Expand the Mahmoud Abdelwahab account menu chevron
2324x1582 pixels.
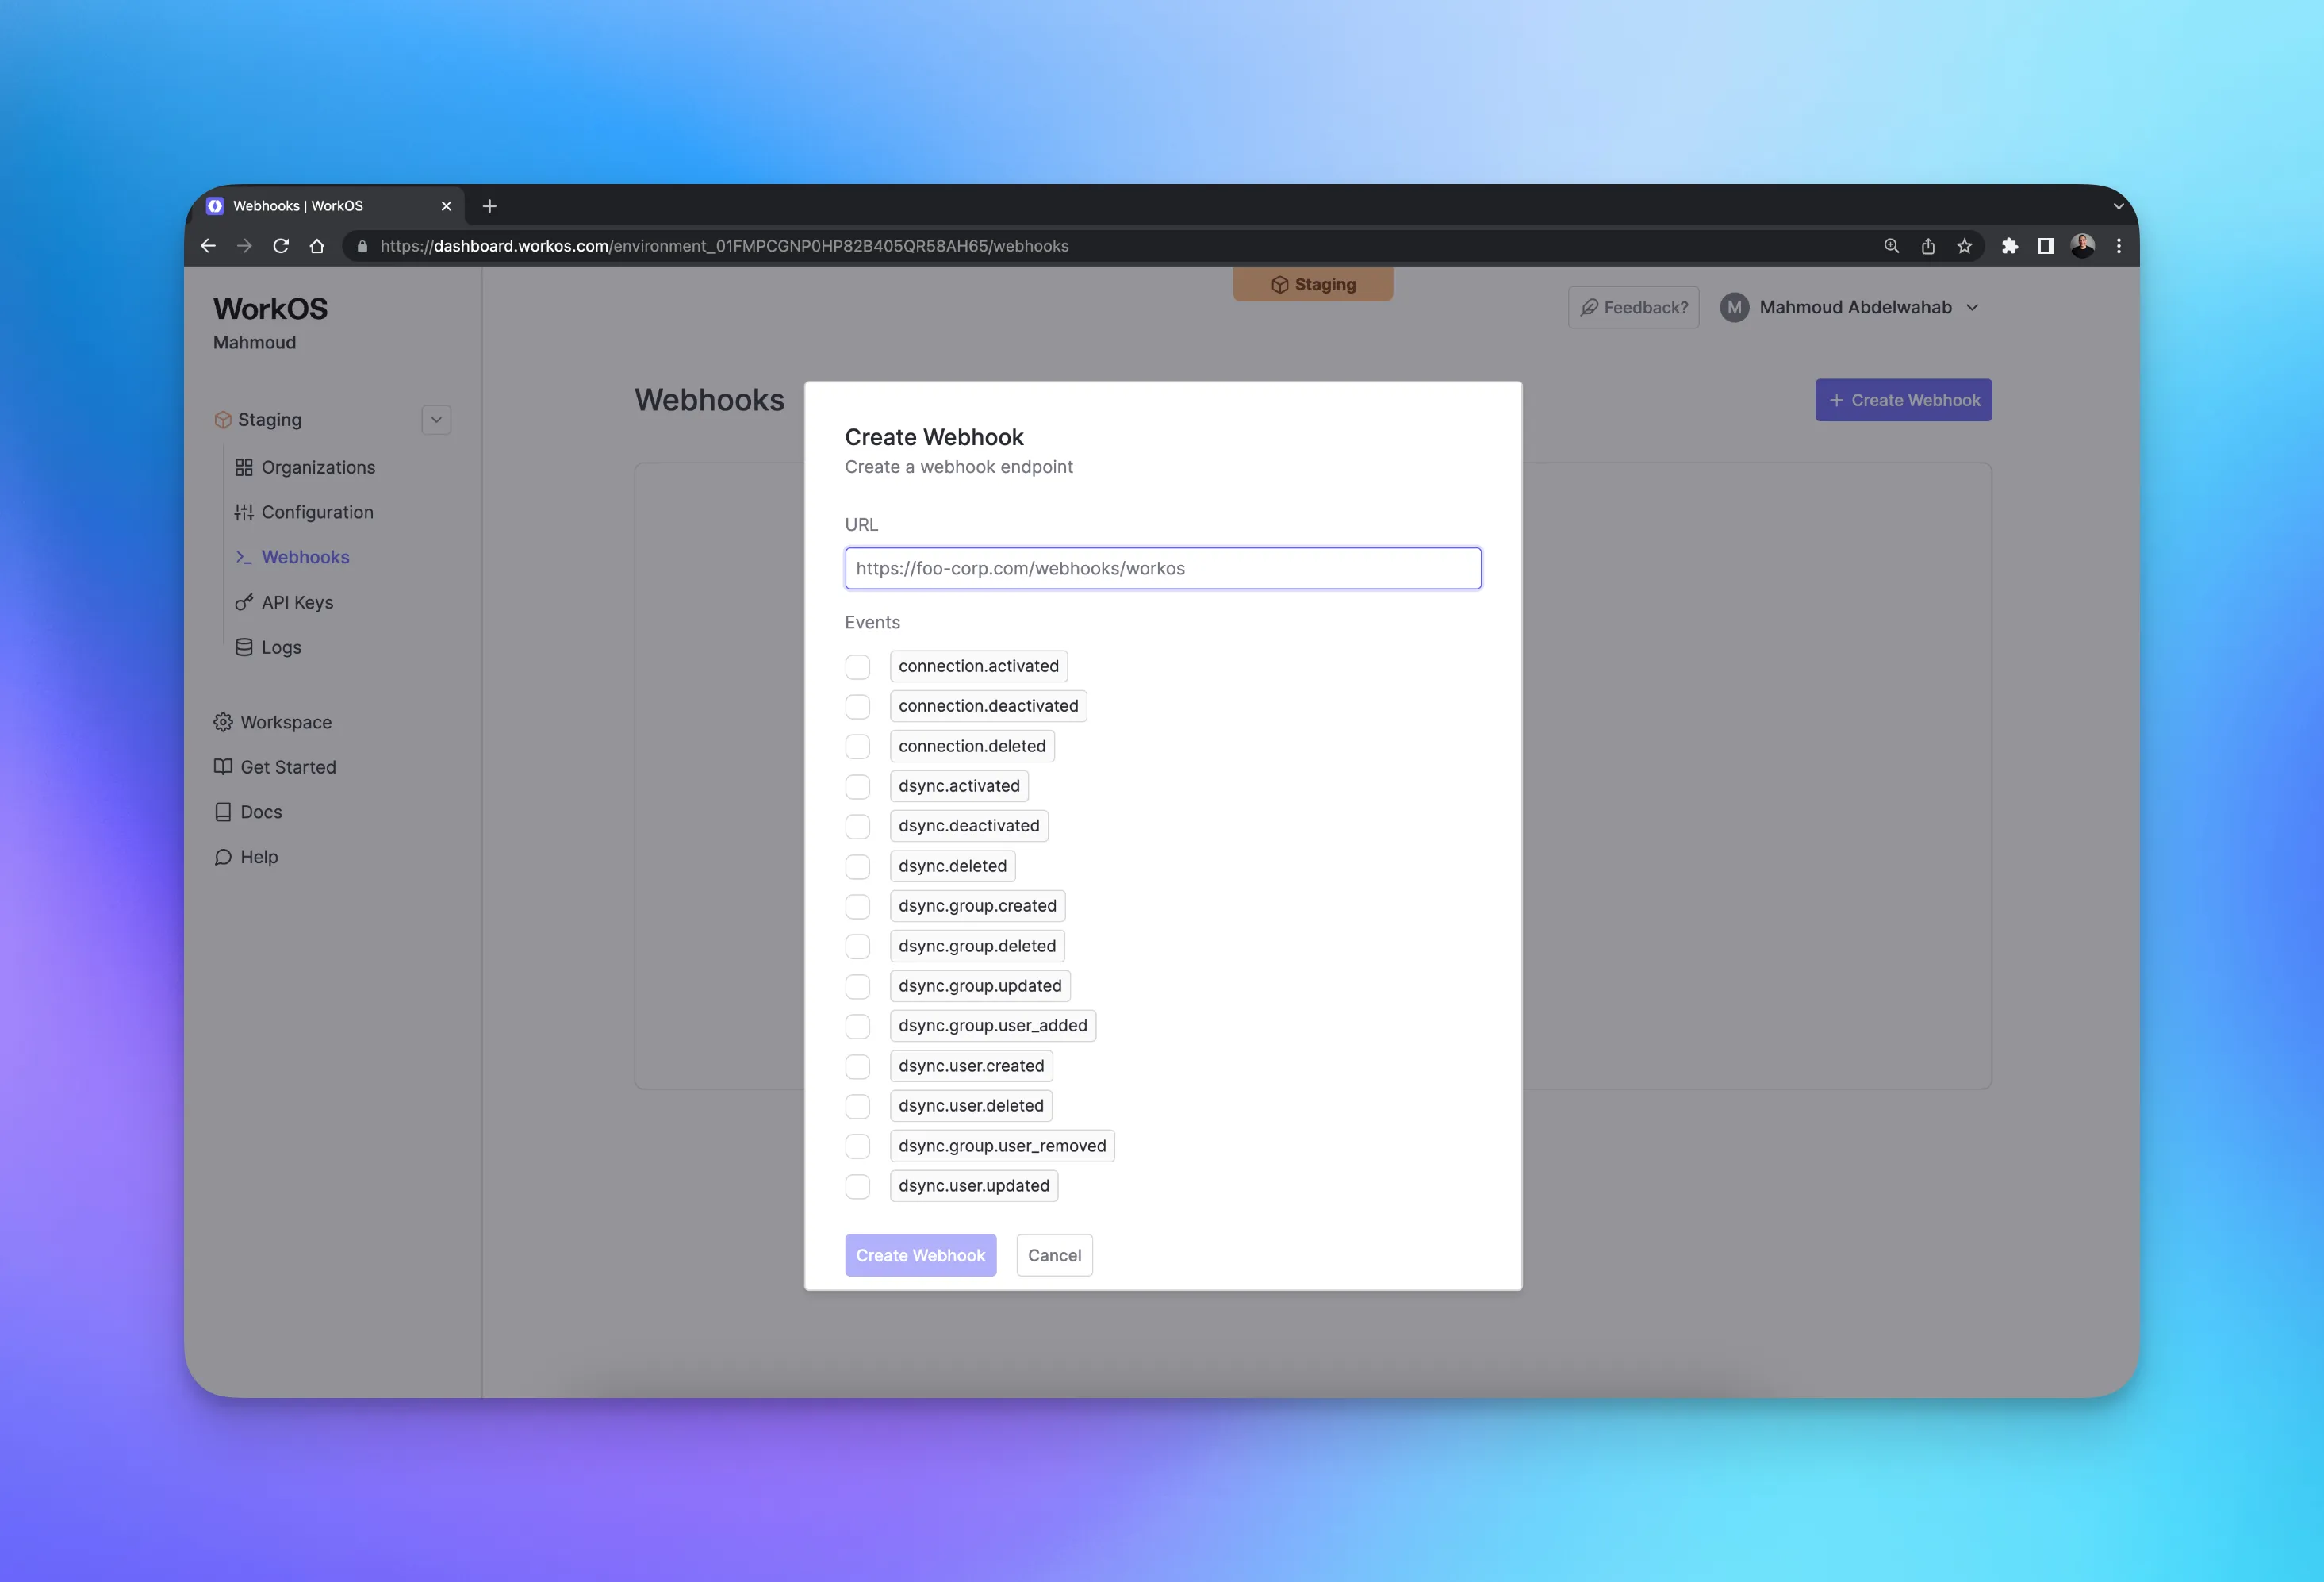tap(1972, 308)
